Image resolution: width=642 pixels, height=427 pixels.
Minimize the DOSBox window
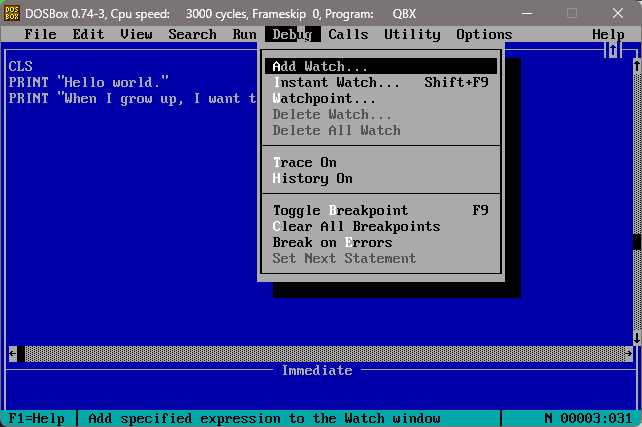[527, 14]
